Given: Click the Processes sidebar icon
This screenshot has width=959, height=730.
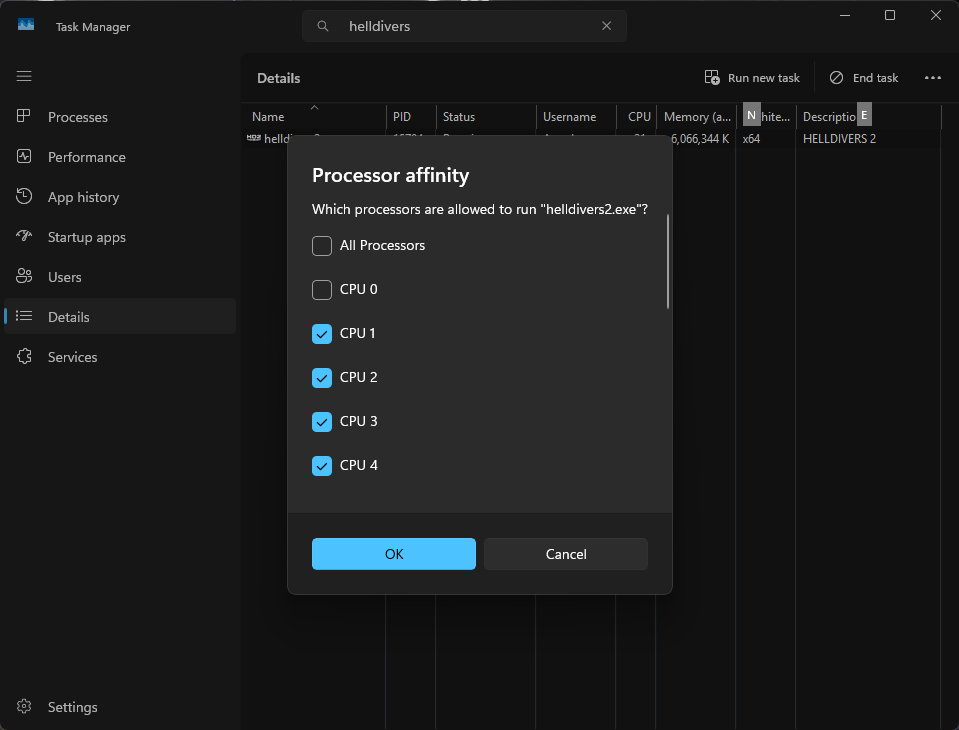Looking at the screenshot, I should 25,117.
